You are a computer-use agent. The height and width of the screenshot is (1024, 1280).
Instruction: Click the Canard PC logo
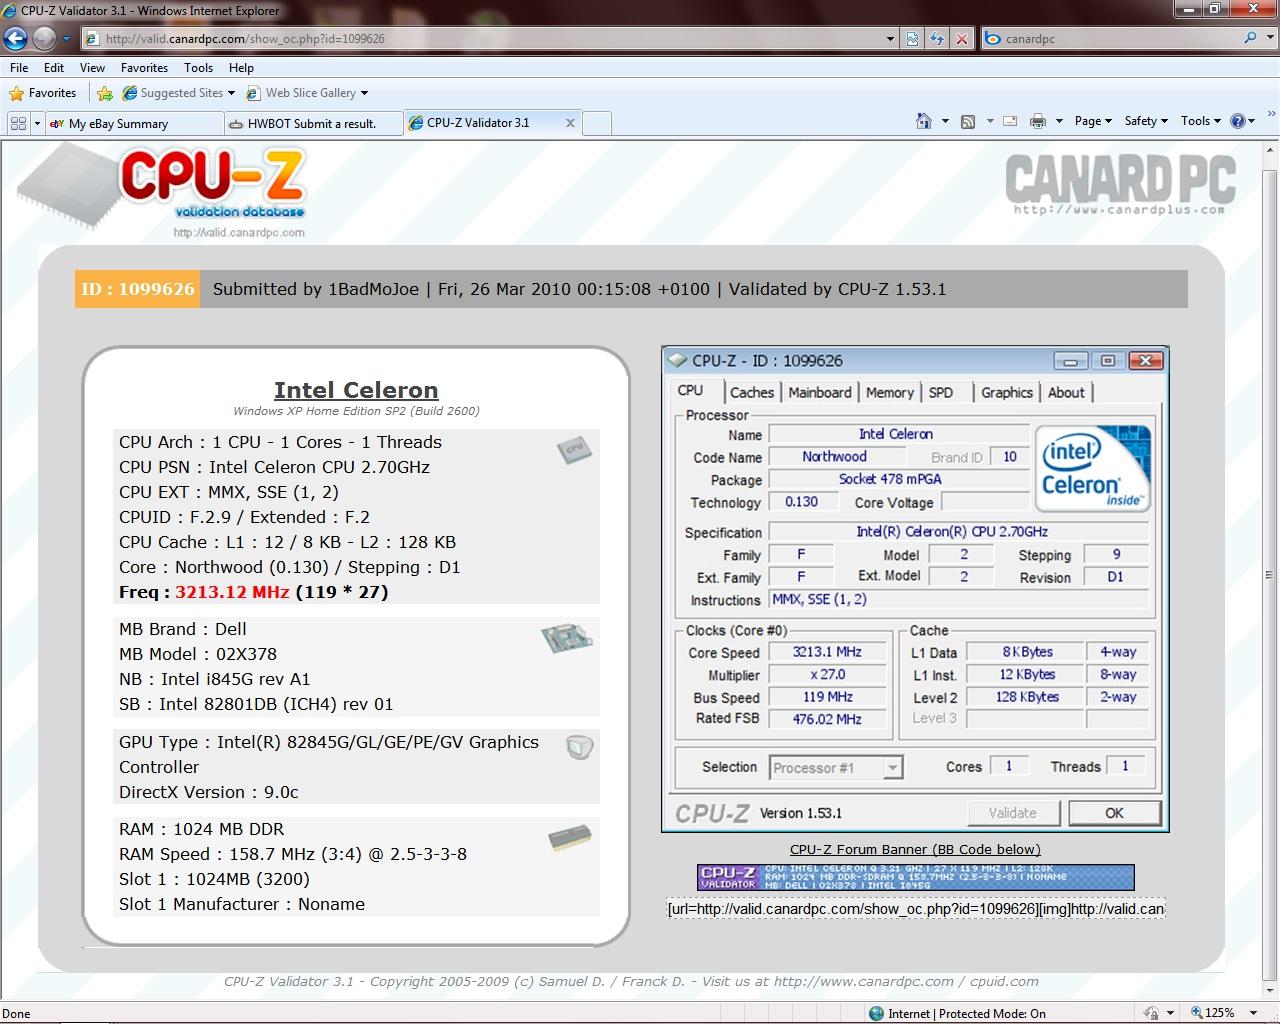1120,183
